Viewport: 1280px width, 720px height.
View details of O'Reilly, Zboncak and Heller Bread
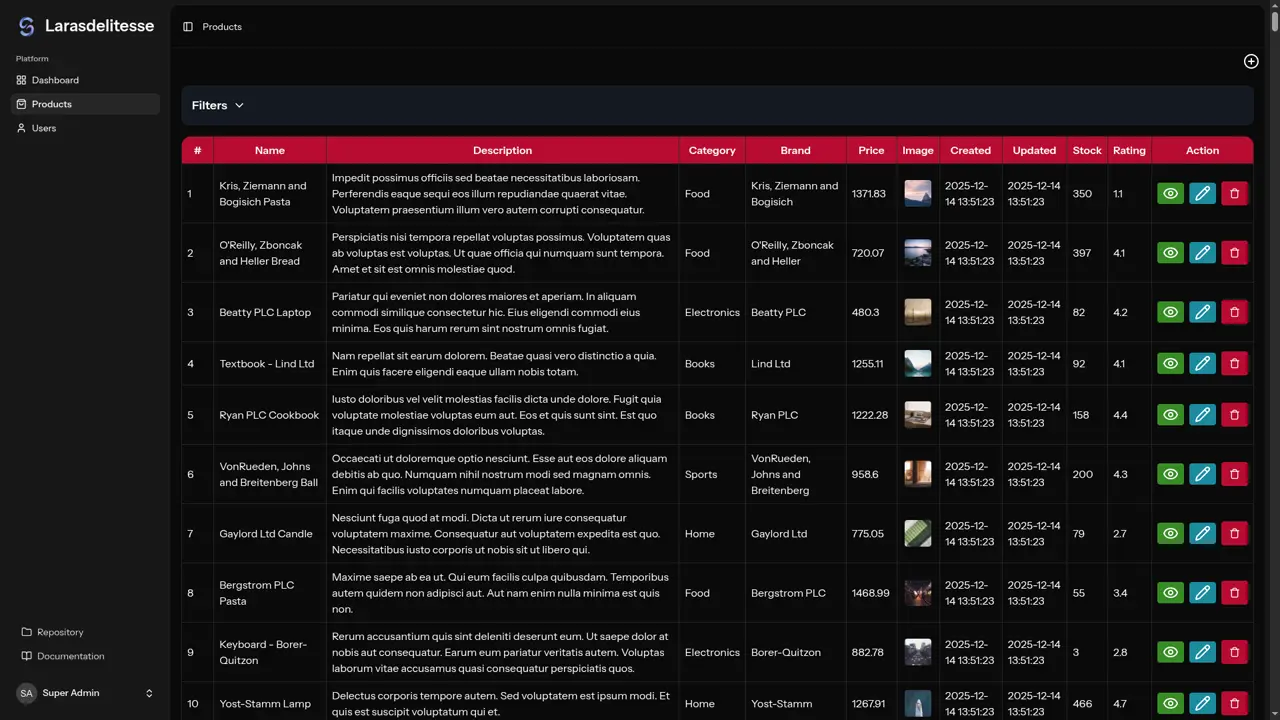tap(1170, 253)
